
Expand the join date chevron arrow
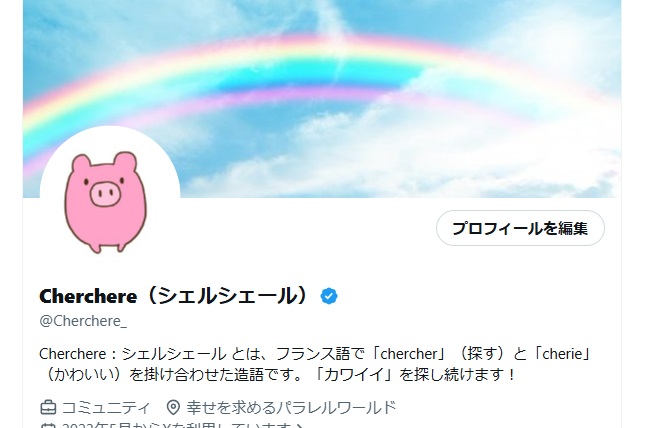click(300, 426)
